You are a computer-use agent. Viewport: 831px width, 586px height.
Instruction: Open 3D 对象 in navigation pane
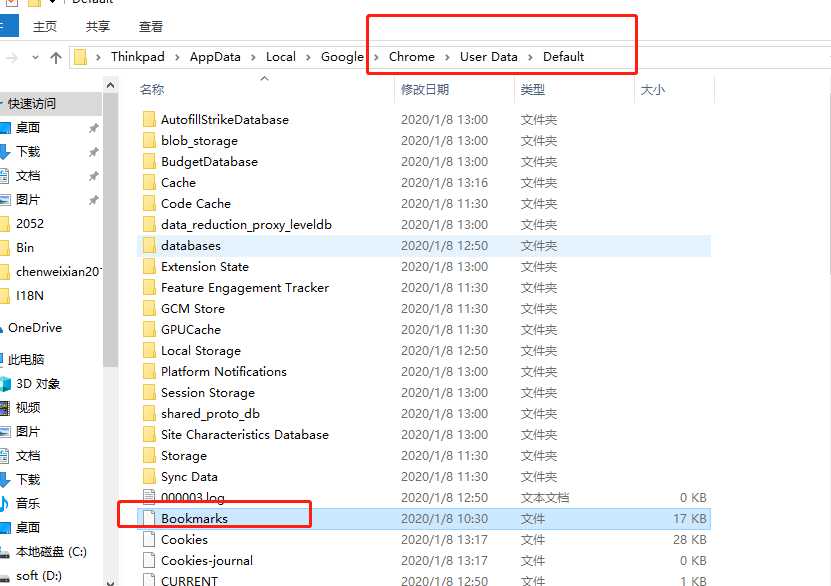(38, 384)
